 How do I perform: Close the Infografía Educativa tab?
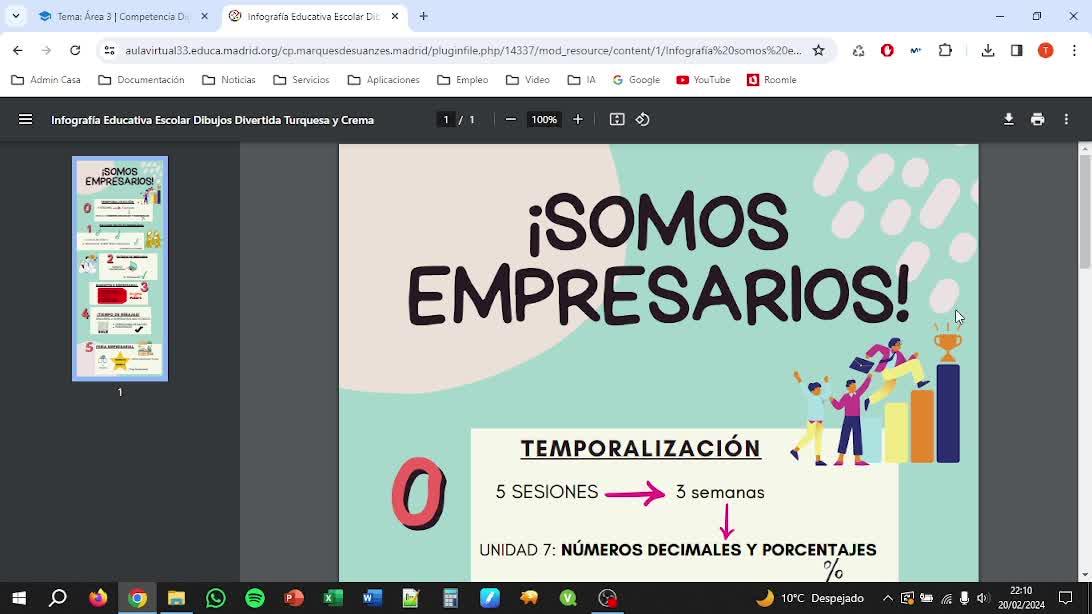click(x=395, y=16)
